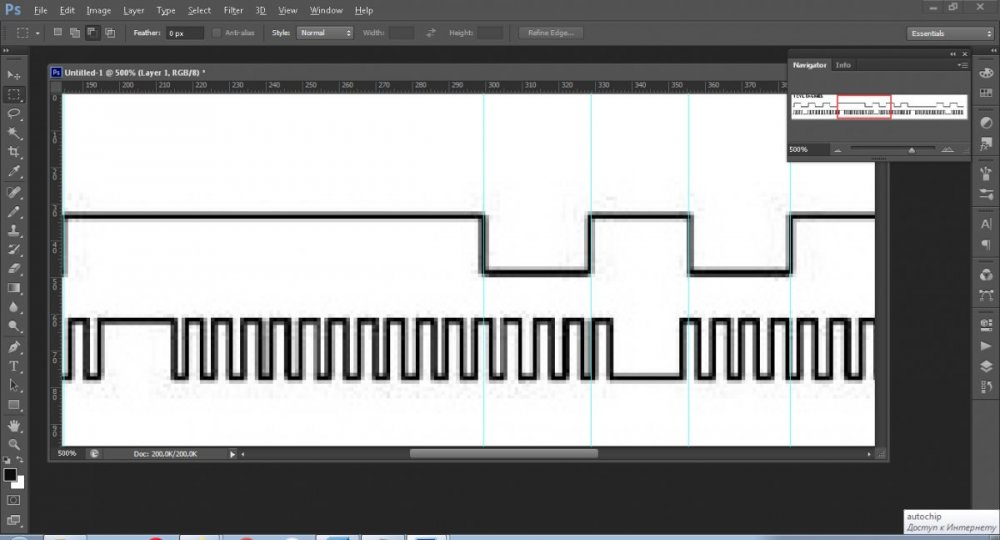Click the Feather input field

[x=185, y=33]
